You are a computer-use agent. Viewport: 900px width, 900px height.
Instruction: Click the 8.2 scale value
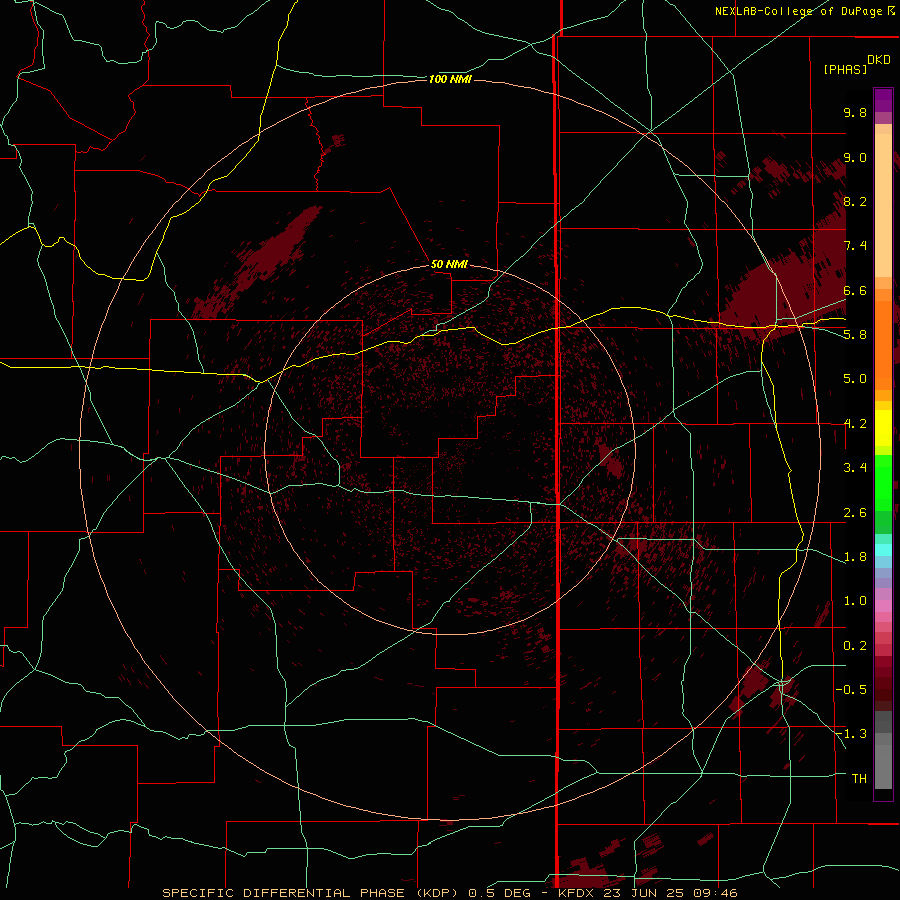tap(855, 201)
